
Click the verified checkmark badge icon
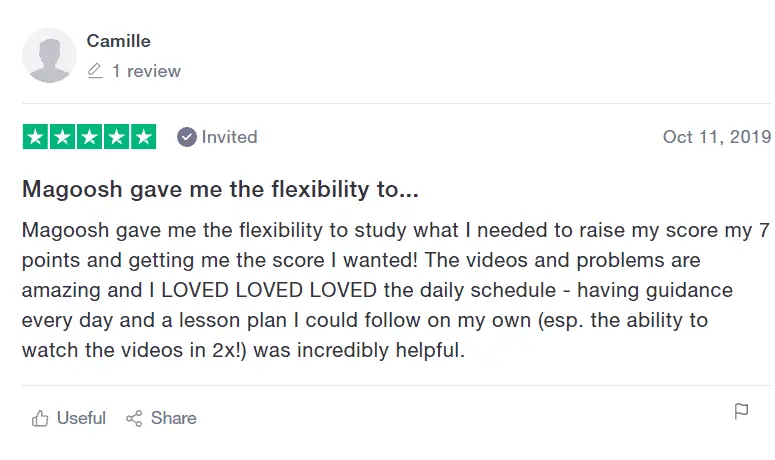pos(187,137)
